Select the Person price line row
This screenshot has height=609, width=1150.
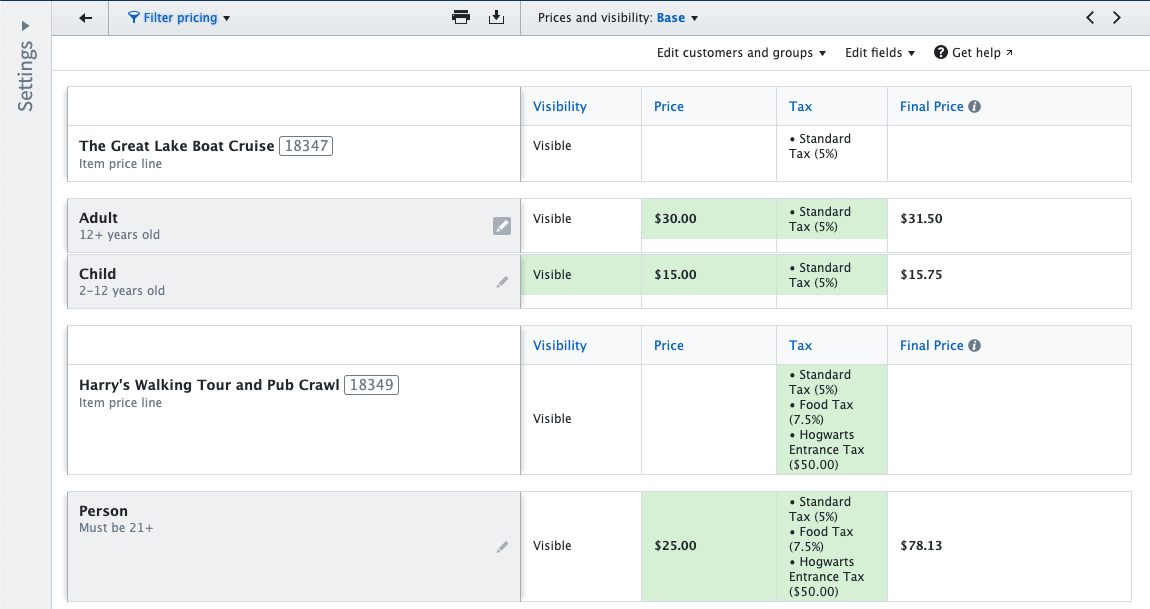[x=293, y=547]
